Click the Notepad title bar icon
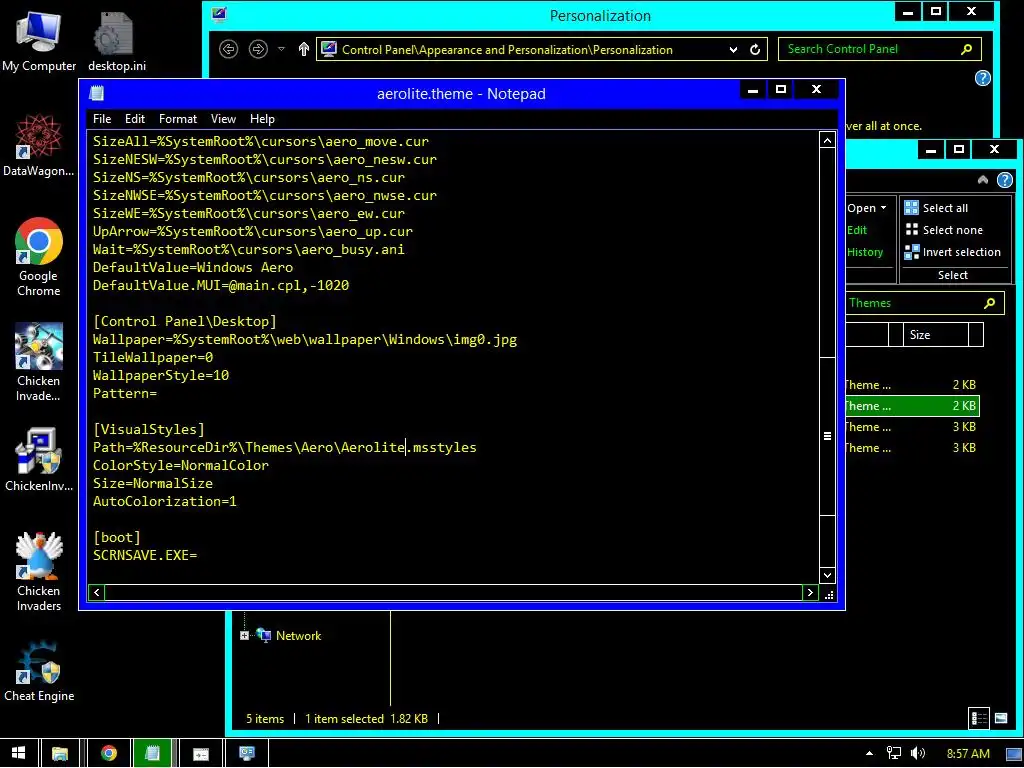This screenshot has height=768, width=1024. tap(97, 93)
